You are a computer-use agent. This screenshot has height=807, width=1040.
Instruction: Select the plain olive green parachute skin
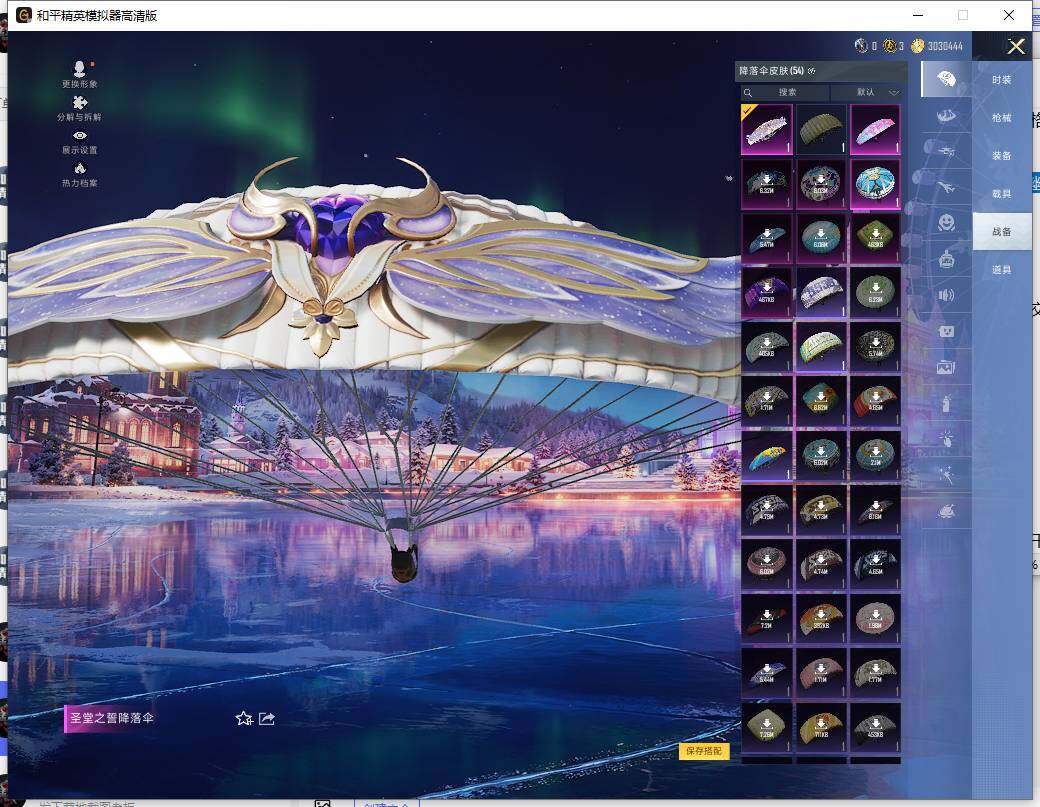click(821, 129)
